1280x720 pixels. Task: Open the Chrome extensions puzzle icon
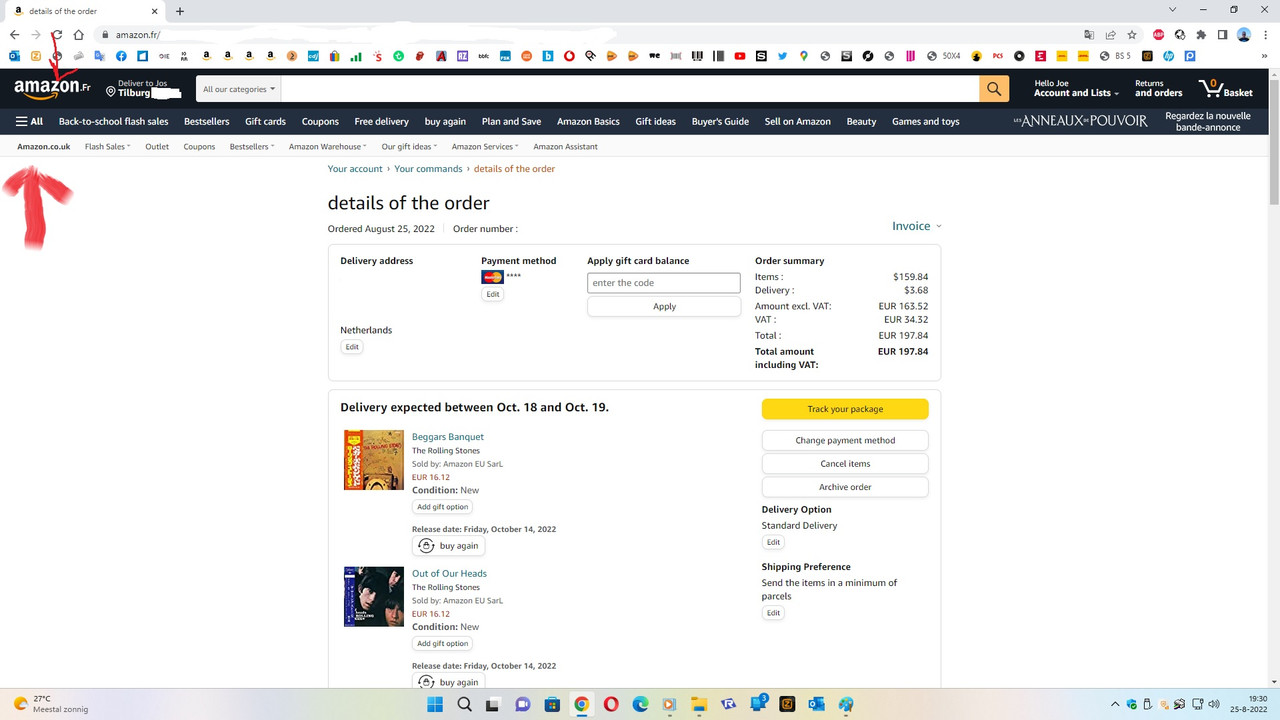tap(1201, 35)
